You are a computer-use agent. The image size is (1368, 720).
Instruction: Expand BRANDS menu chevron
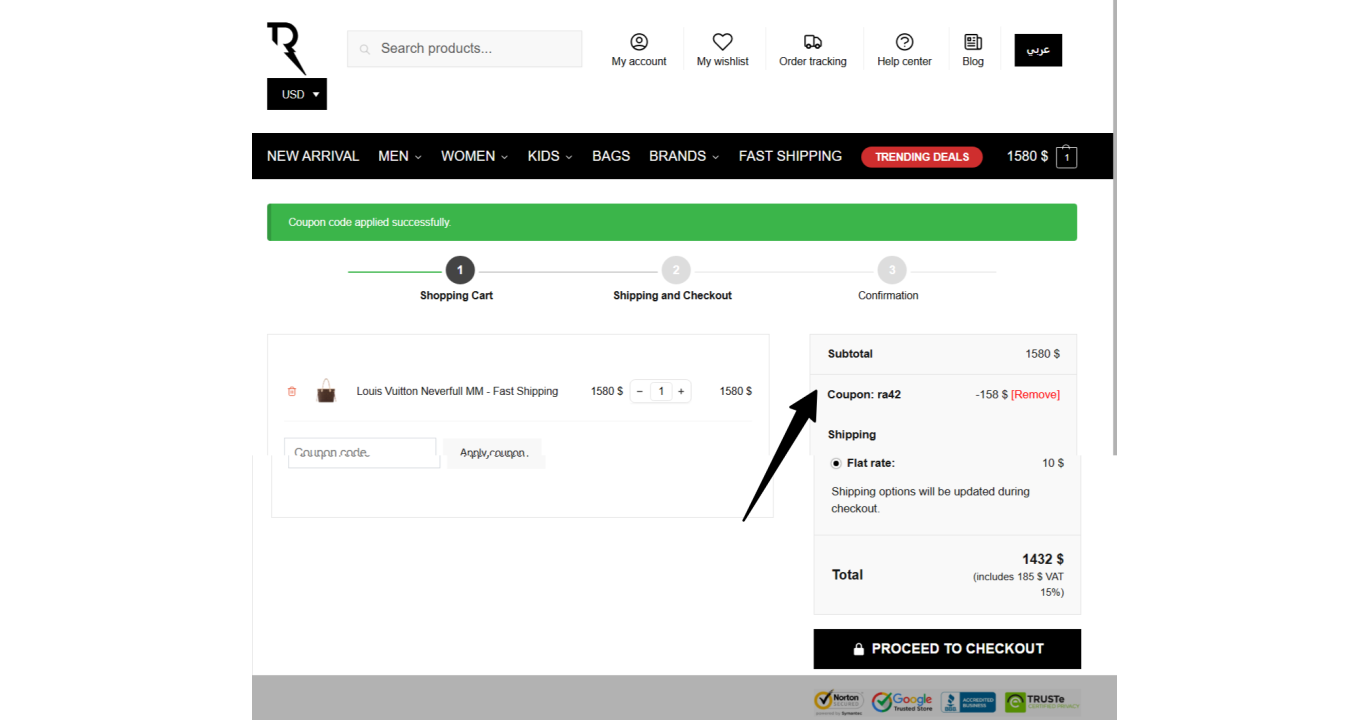715,157
